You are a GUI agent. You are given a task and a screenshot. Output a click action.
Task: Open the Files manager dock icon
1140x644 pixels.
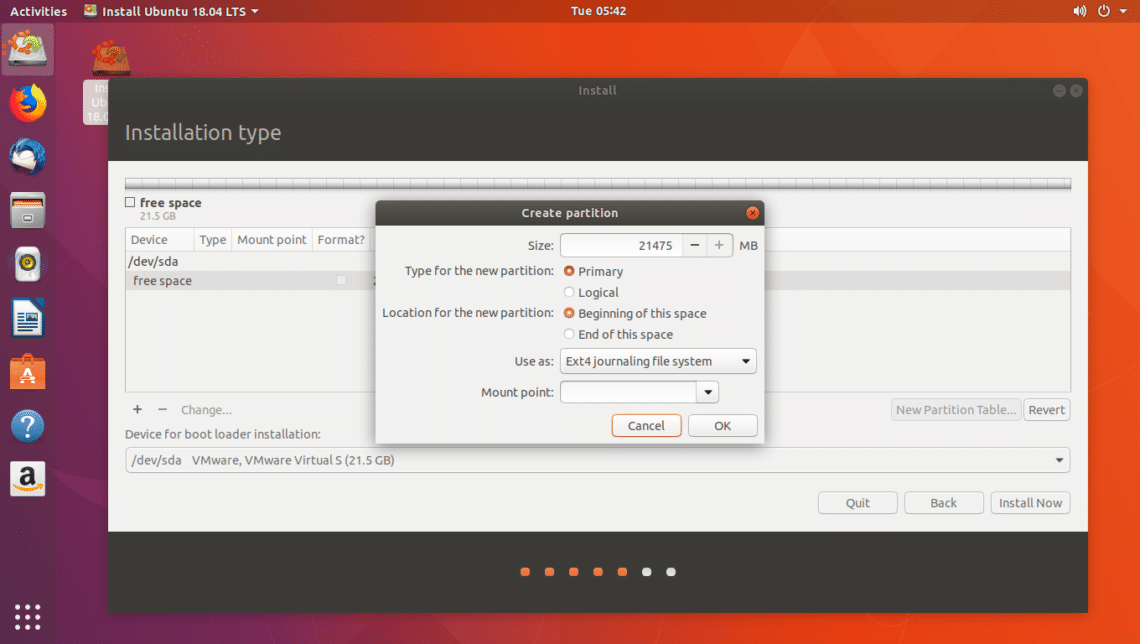28,211
